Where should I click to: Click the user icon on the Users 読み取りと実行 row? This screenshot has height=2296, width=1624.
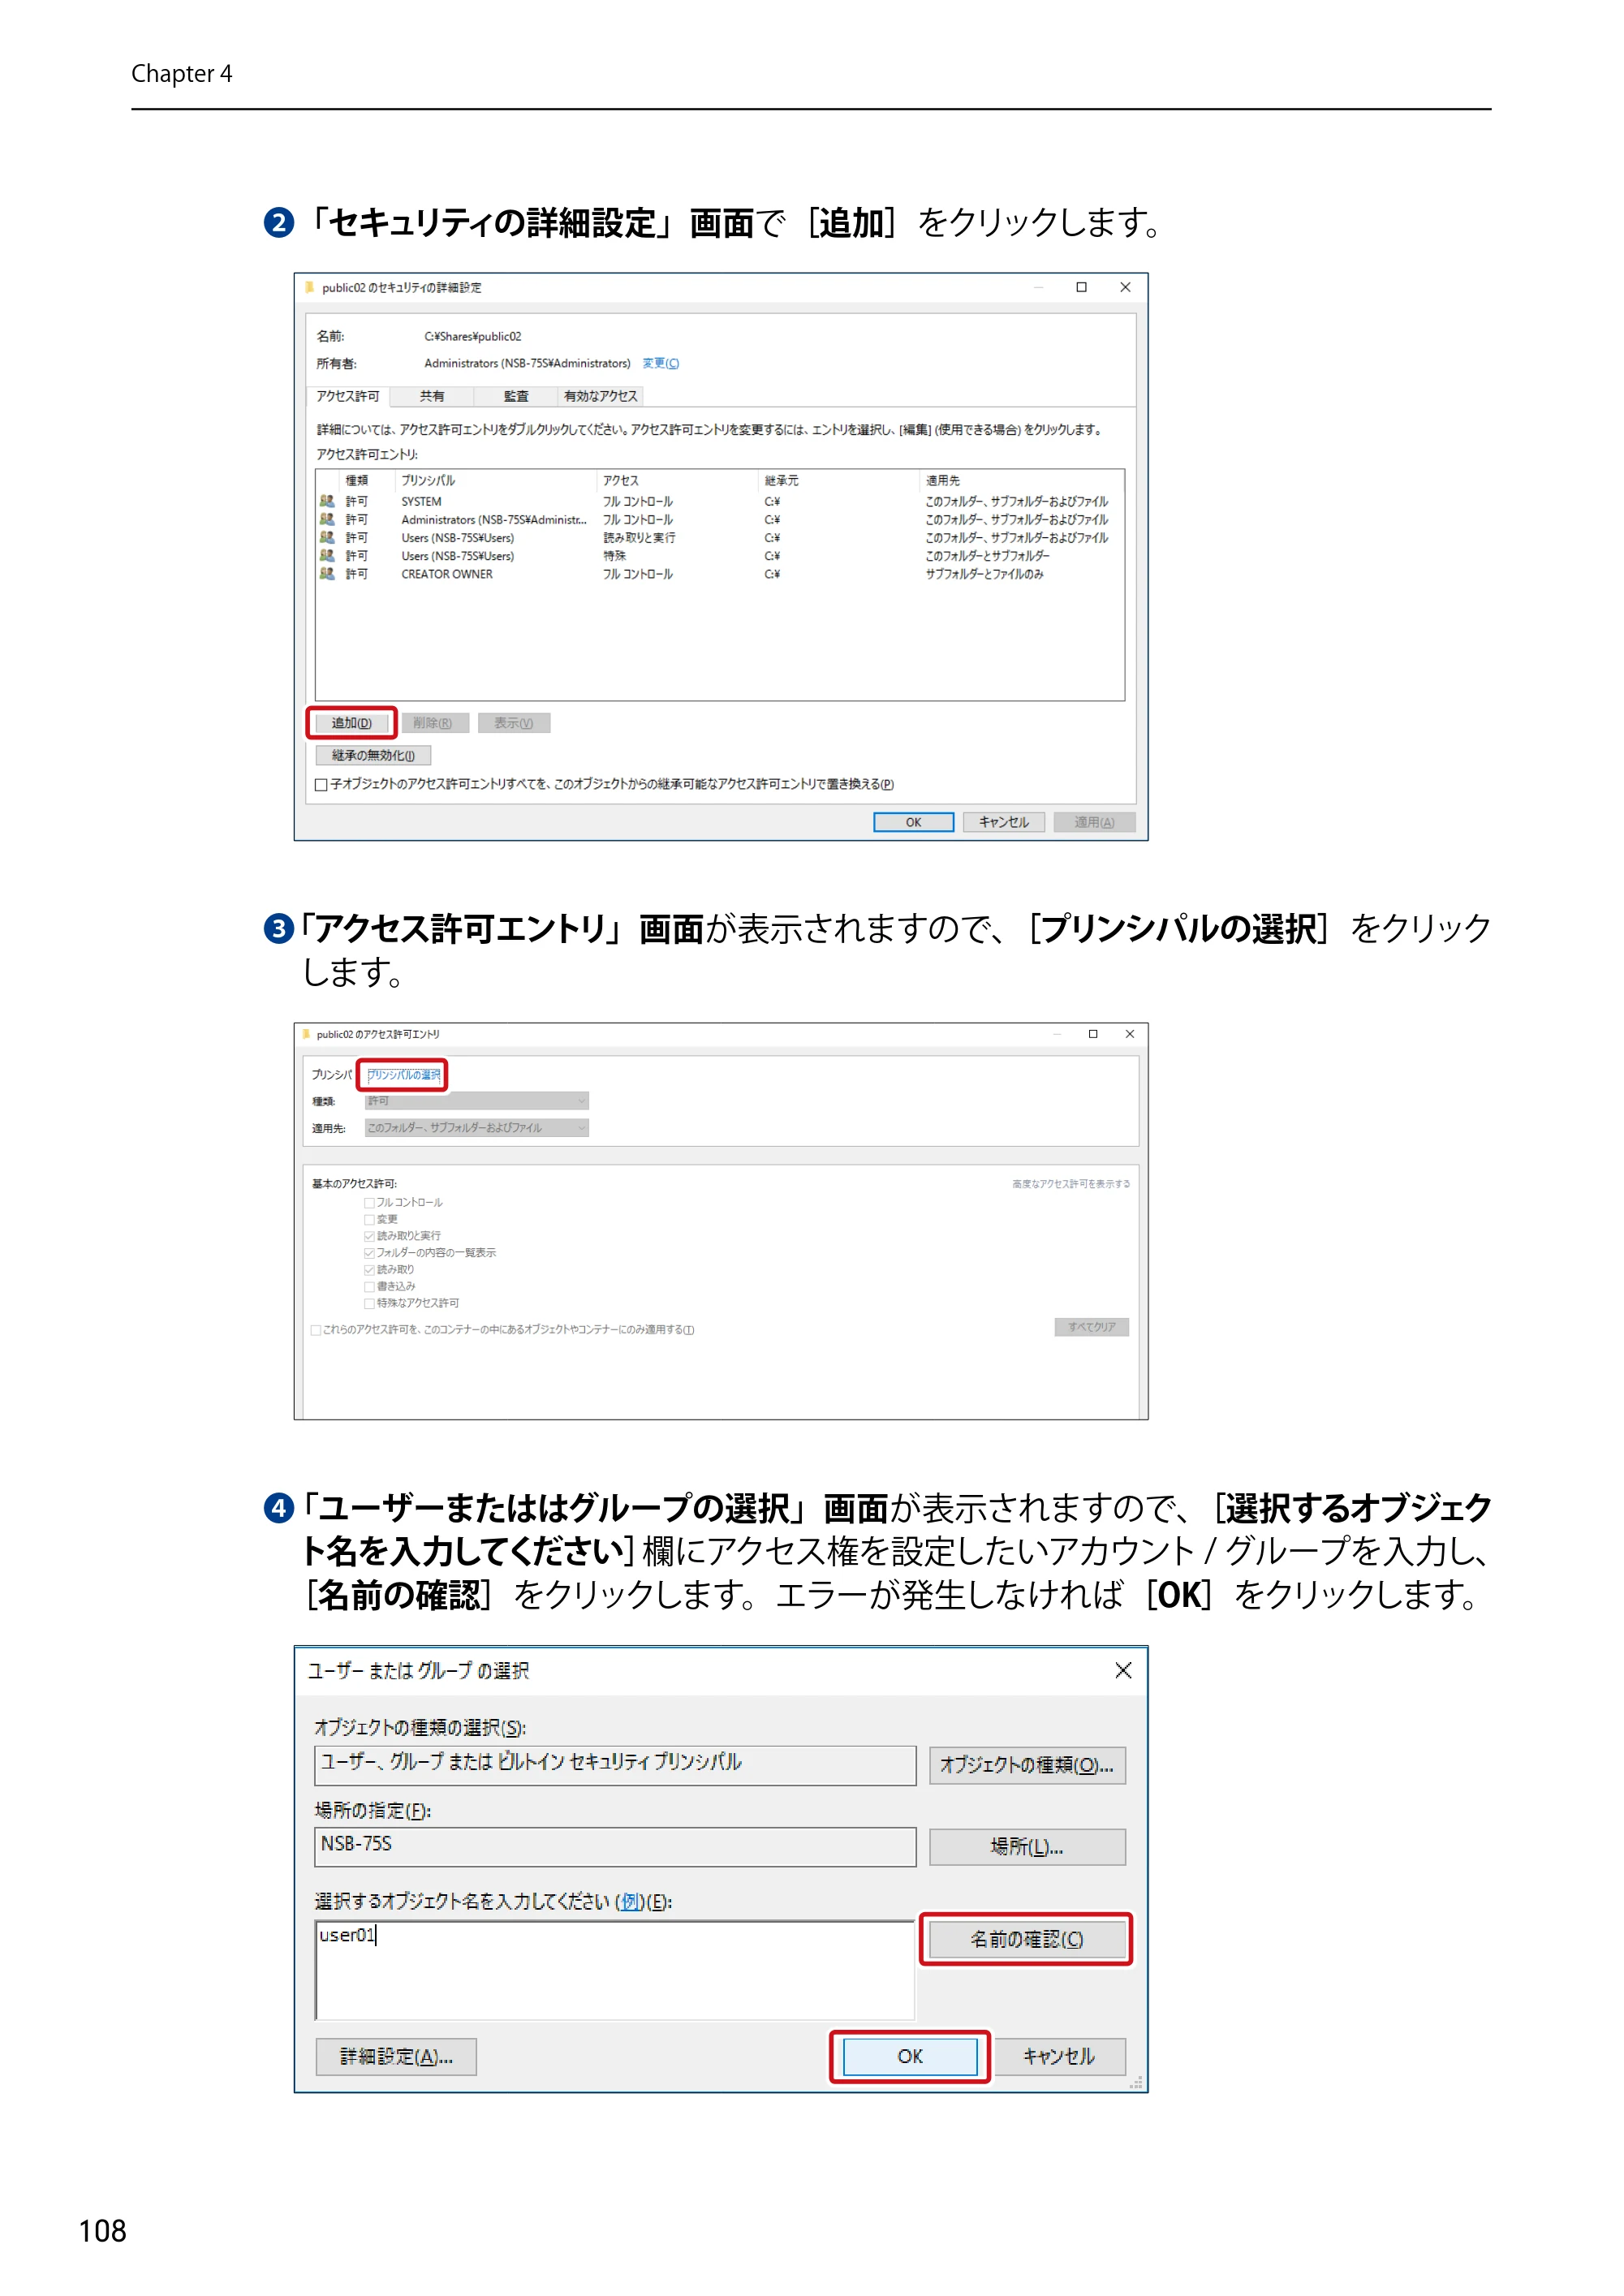point(327,537)
